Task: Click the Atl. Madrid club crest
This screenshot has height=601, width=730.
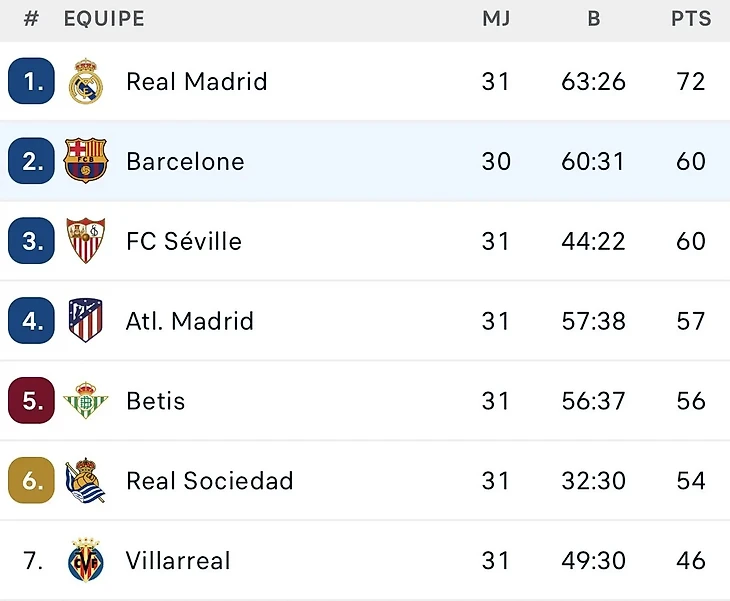Action: (86, 321)
